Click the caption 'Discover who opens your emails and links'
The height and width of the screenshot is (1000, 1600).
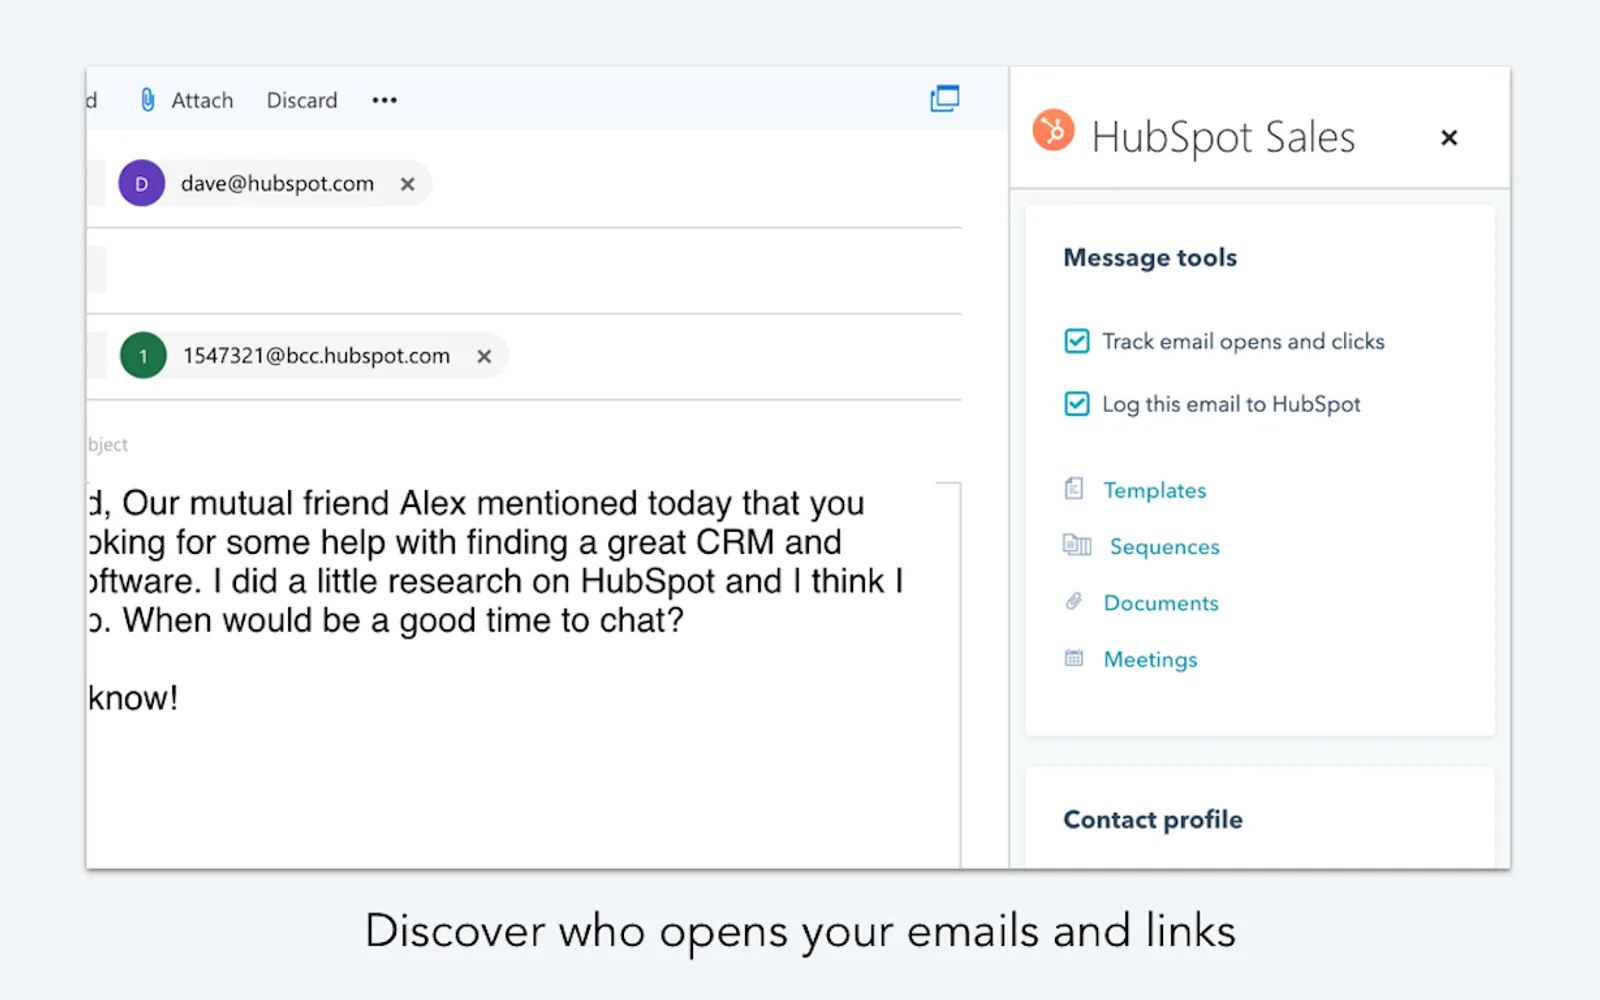(x=800, y=931)
